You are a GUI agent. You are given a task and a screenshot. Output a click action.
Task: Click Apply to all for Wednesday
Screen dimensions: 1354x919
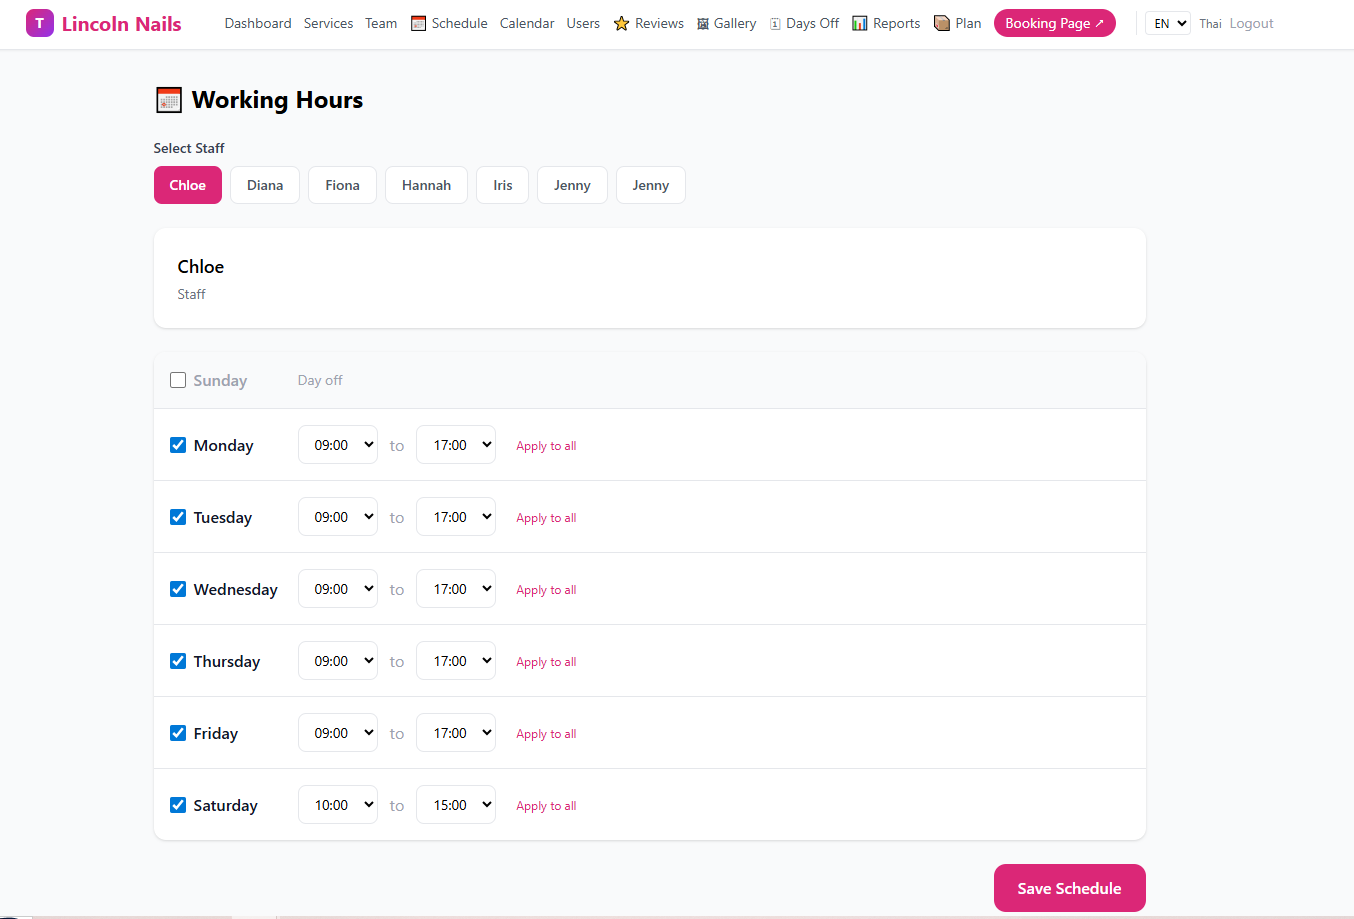(546, 590)
